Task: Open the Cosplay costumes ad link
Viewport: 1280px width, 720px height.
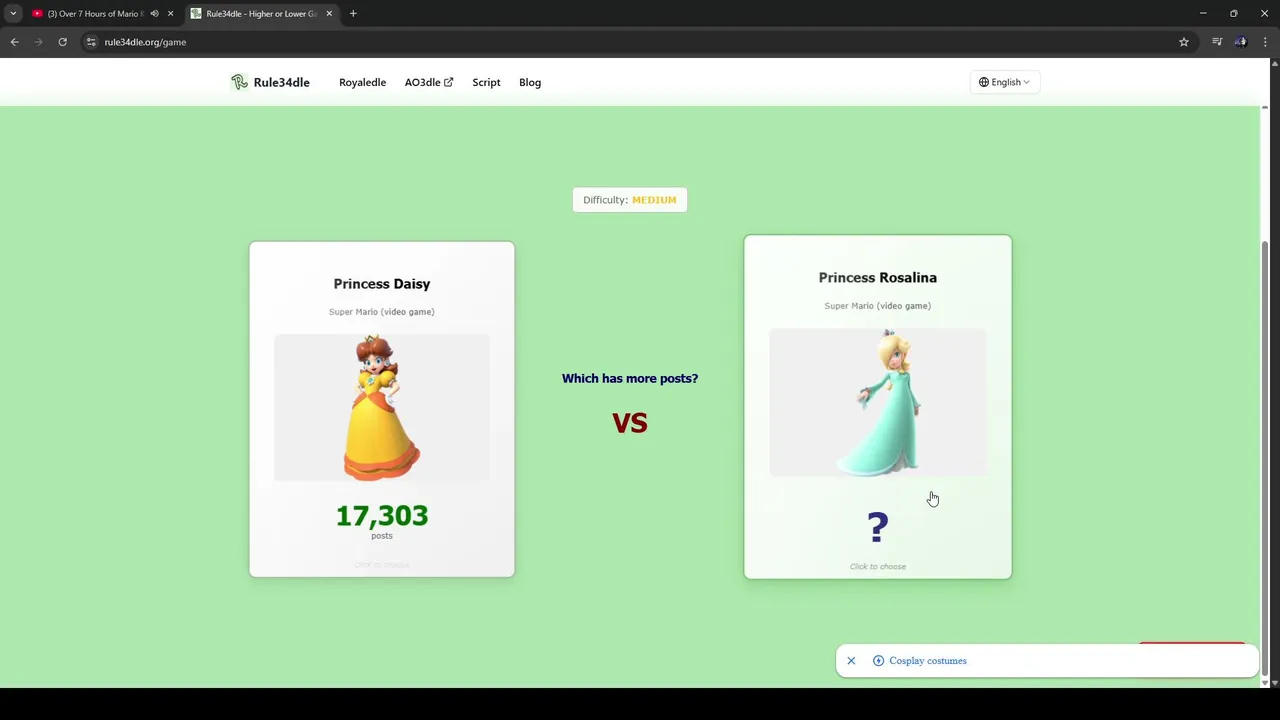Action: tap(928, 661)
